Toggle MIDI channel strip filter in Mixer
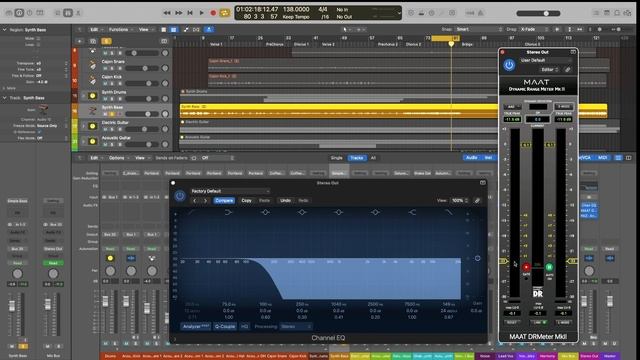This screenshot has width=640, height=360. [x=602, y=158]
